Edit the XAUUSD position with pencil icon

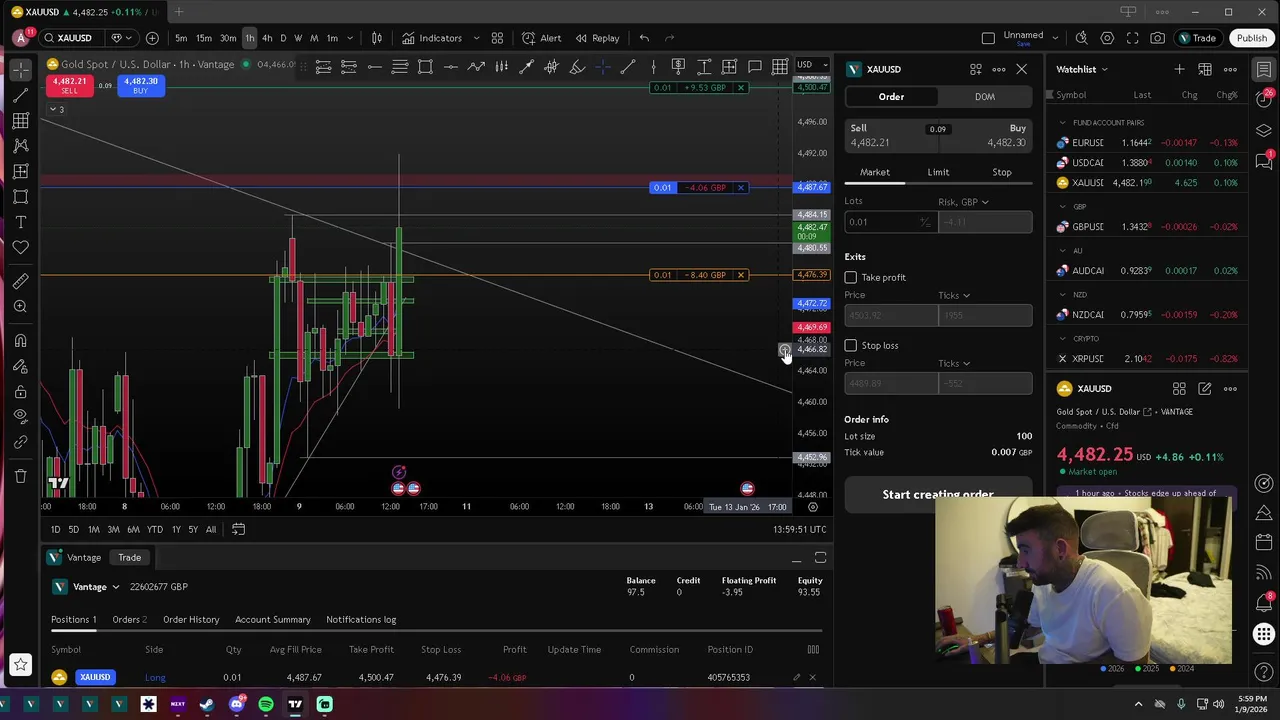[796, 677]
